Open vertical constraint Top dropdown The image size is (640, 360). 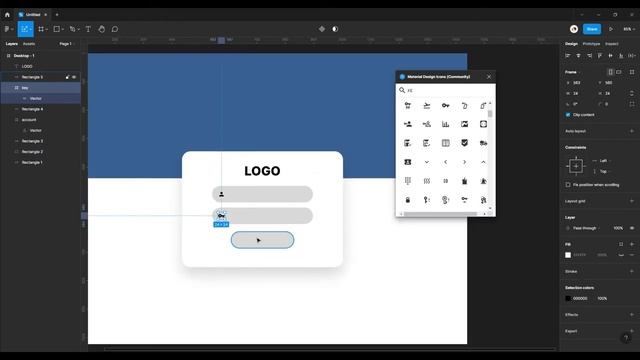point(601,171)
